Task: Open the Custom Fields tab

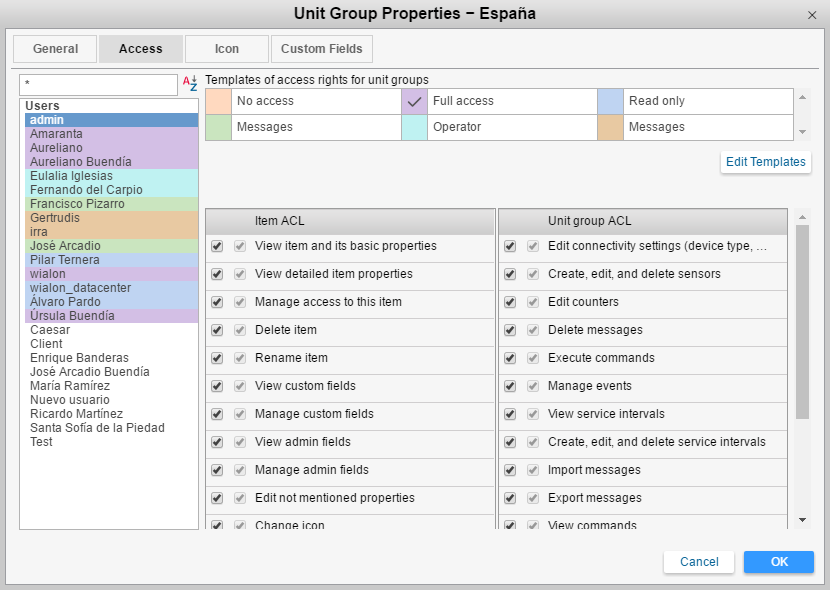Action: 323,49
